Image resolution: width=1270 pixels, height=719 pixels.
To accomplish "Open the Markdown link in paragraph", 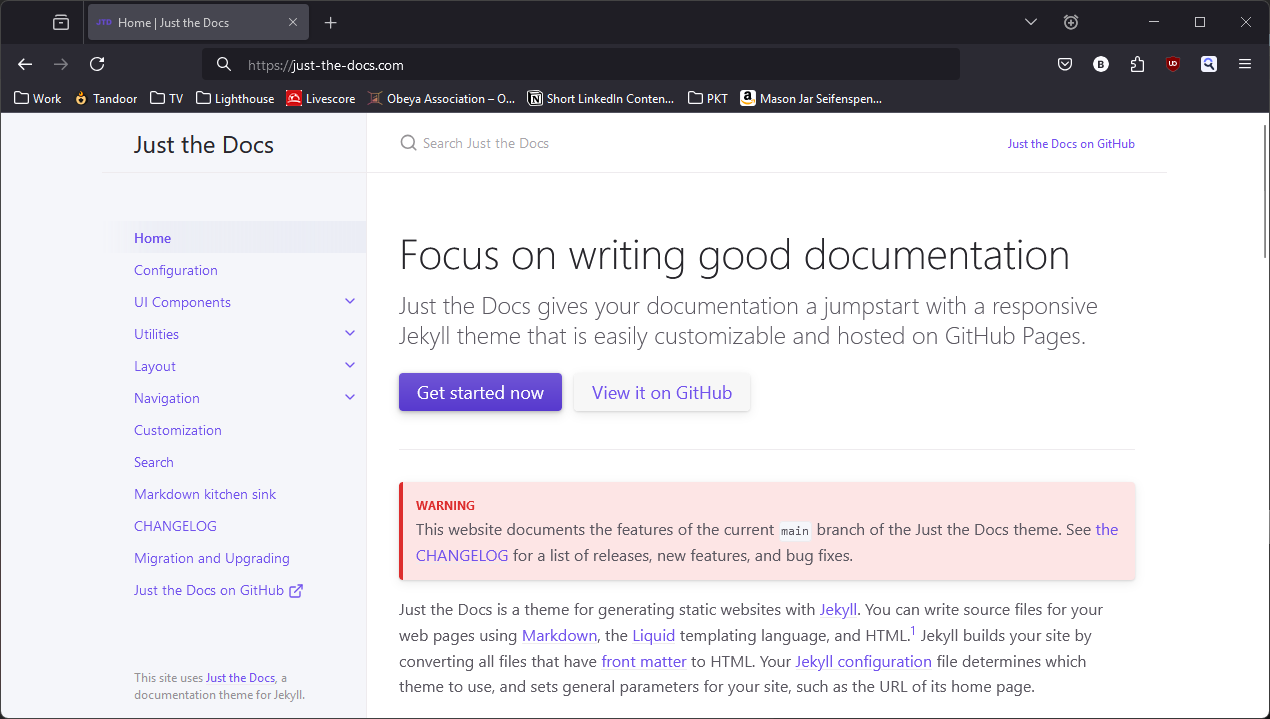I will coord(560,635).
